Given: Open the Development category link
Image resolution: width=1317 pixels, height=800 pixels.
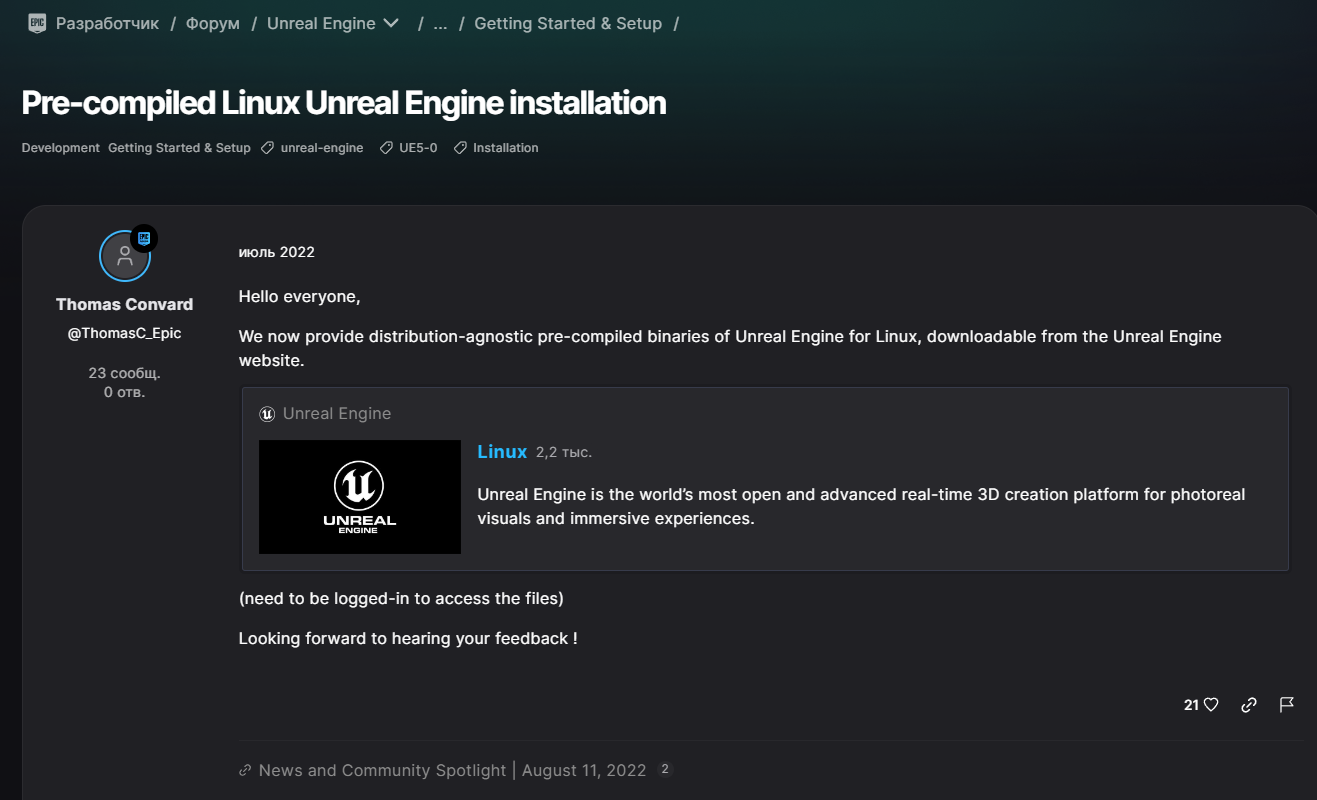Looking at the screenshot, I should click(x=61, y=148).
